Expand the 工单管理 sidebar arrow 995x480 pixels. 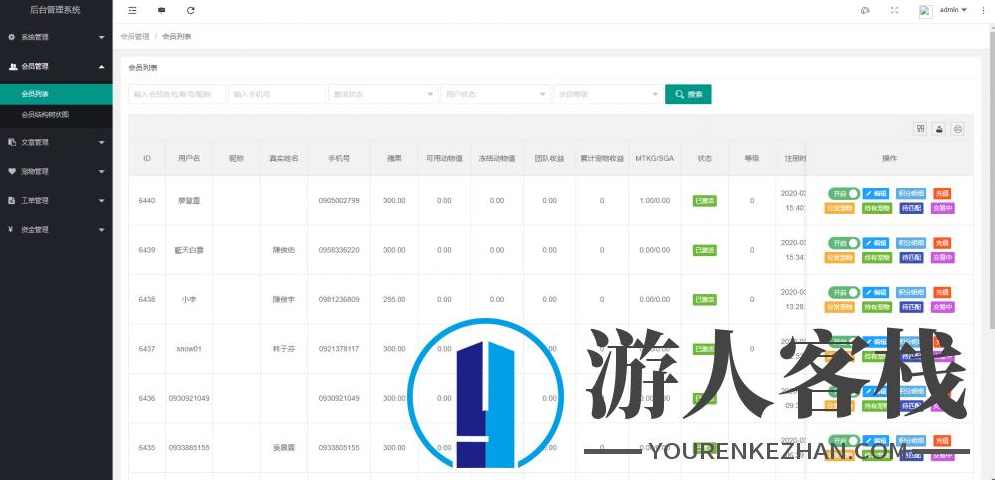pos(102,201)
